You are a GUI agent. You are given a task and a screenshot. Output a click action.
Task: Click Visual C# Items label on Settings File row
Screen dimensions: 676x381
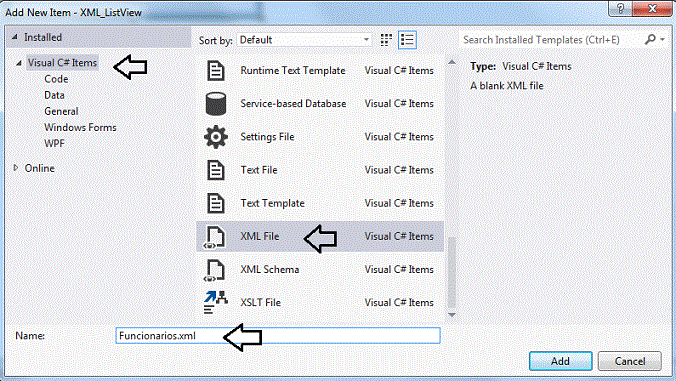tap(399, 137)
